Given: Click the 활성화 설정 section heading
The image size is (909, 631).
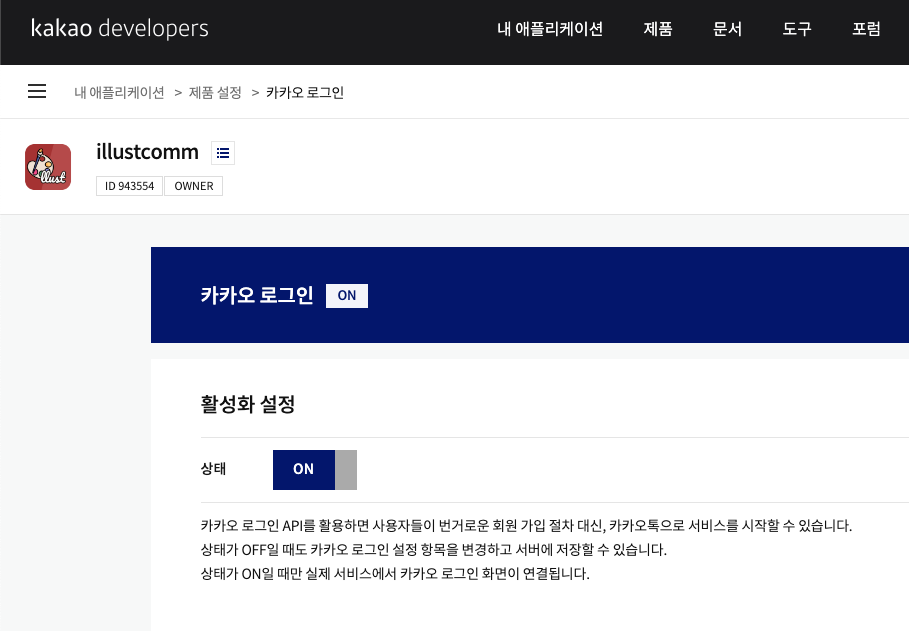Looking at the screenshot, I should pos(248,404).
